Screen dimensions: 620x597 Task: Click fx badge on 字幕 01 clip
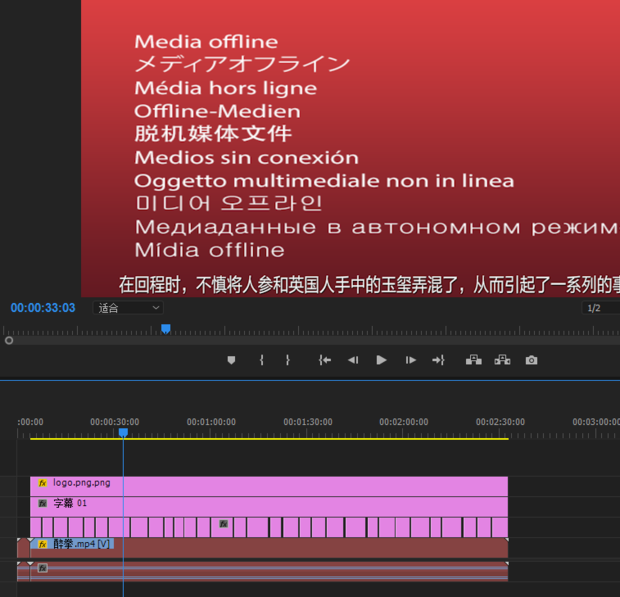click(43, 503)
